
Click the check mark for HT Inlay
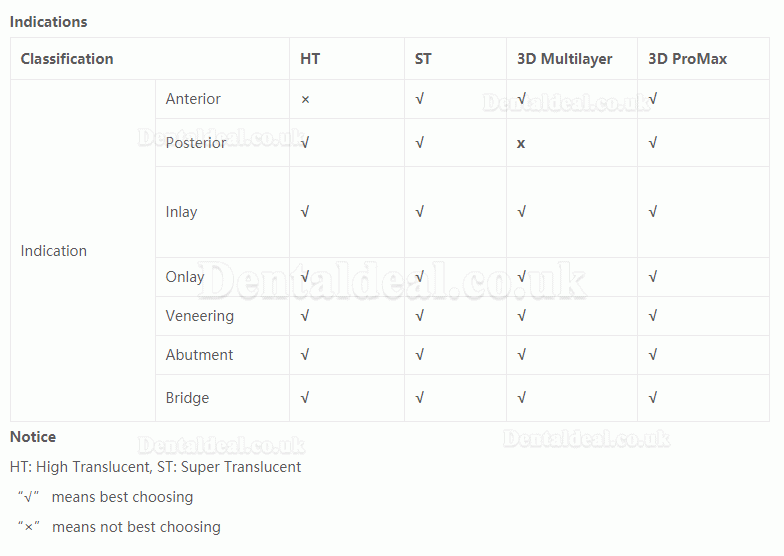click(304, 212)
